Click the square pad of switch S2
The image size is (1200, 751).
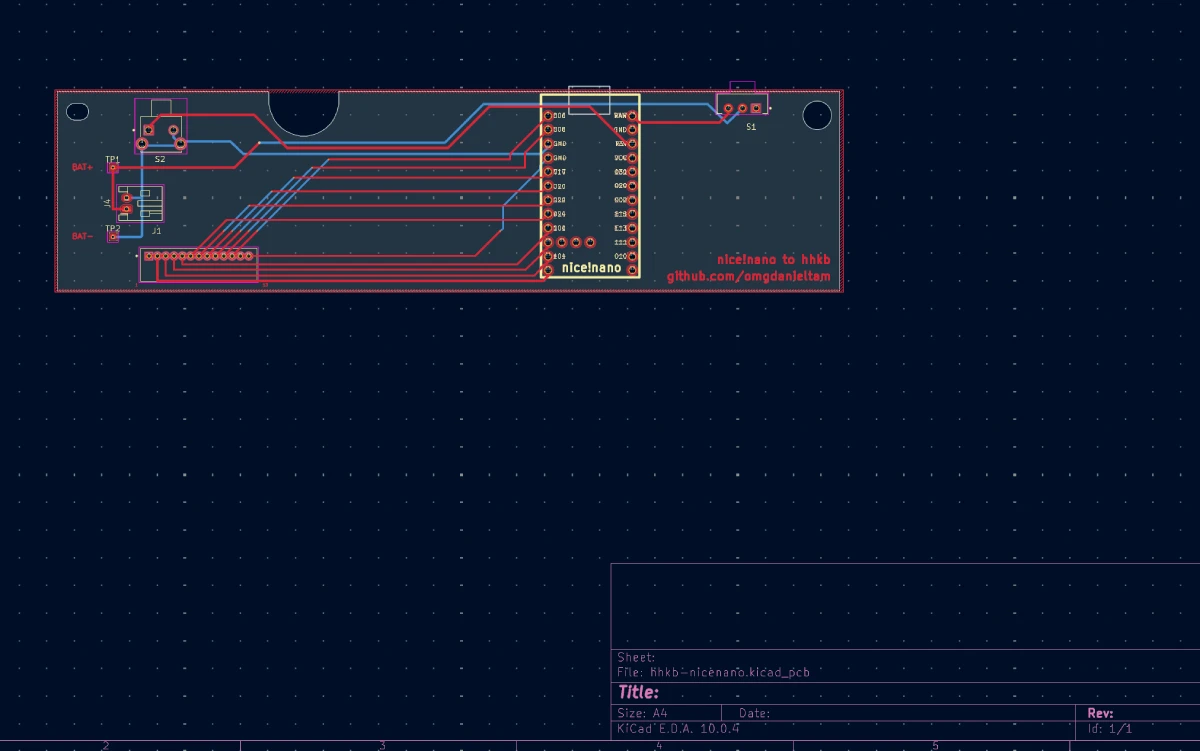coord(149,130)
